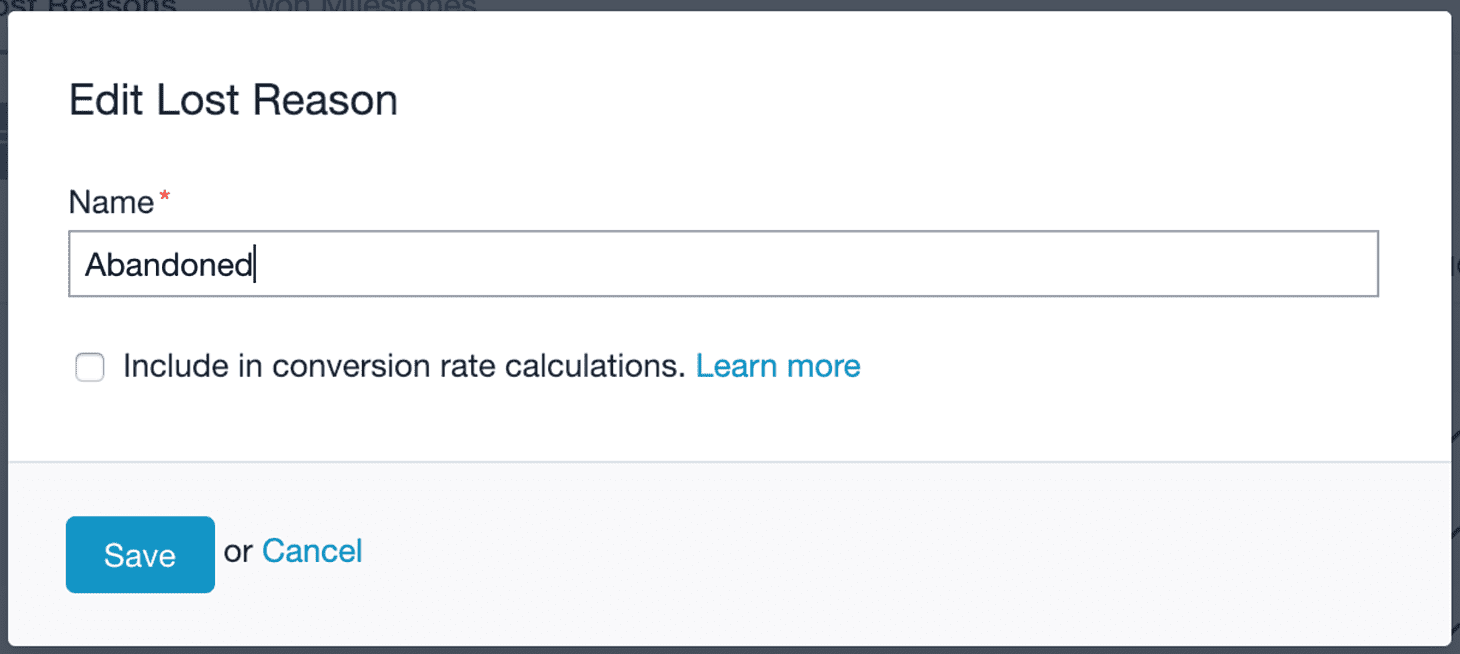
Task: Save the Abandoned lost reason
Action: pyautogui.click(x=140, y=555)
